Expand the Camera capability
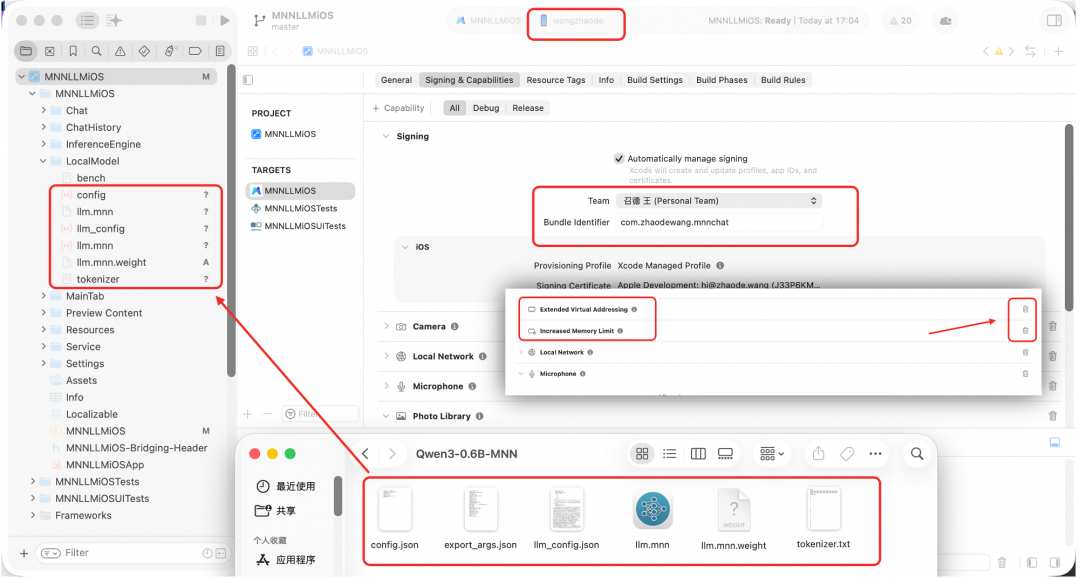The height and width of the screenshot is (578, 1080). pyautogui.click(x=386, y=327)
